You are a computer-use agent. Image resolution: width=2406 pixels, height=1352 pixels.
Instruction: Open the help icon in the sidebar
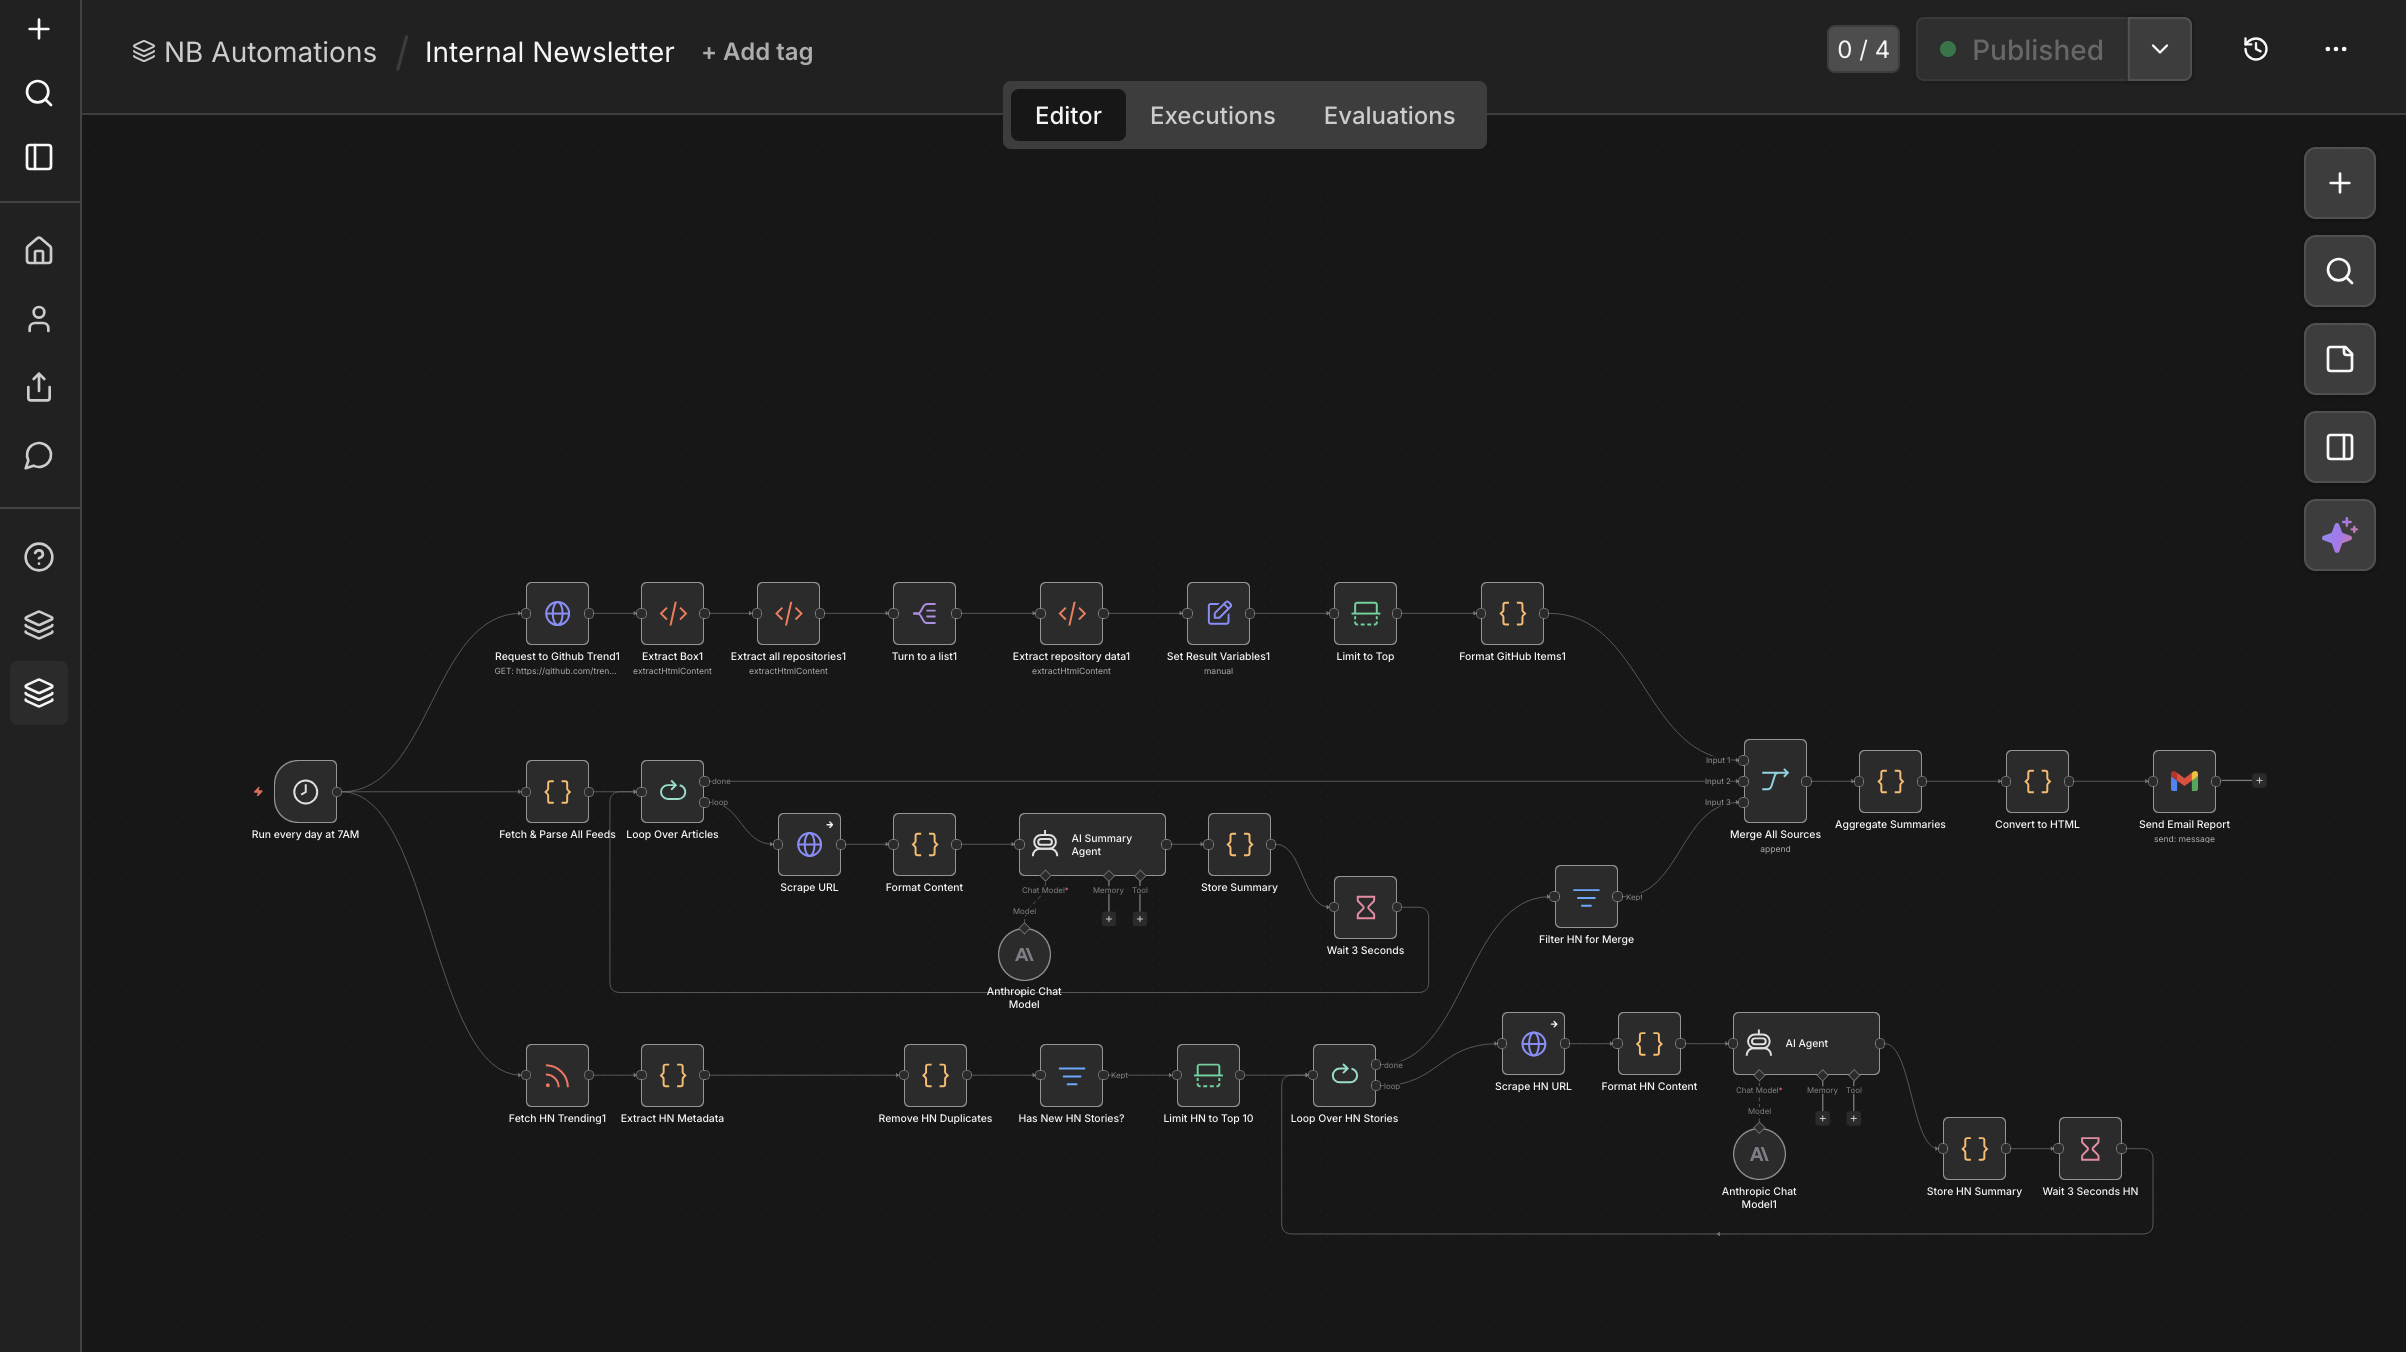coord(38,557)
